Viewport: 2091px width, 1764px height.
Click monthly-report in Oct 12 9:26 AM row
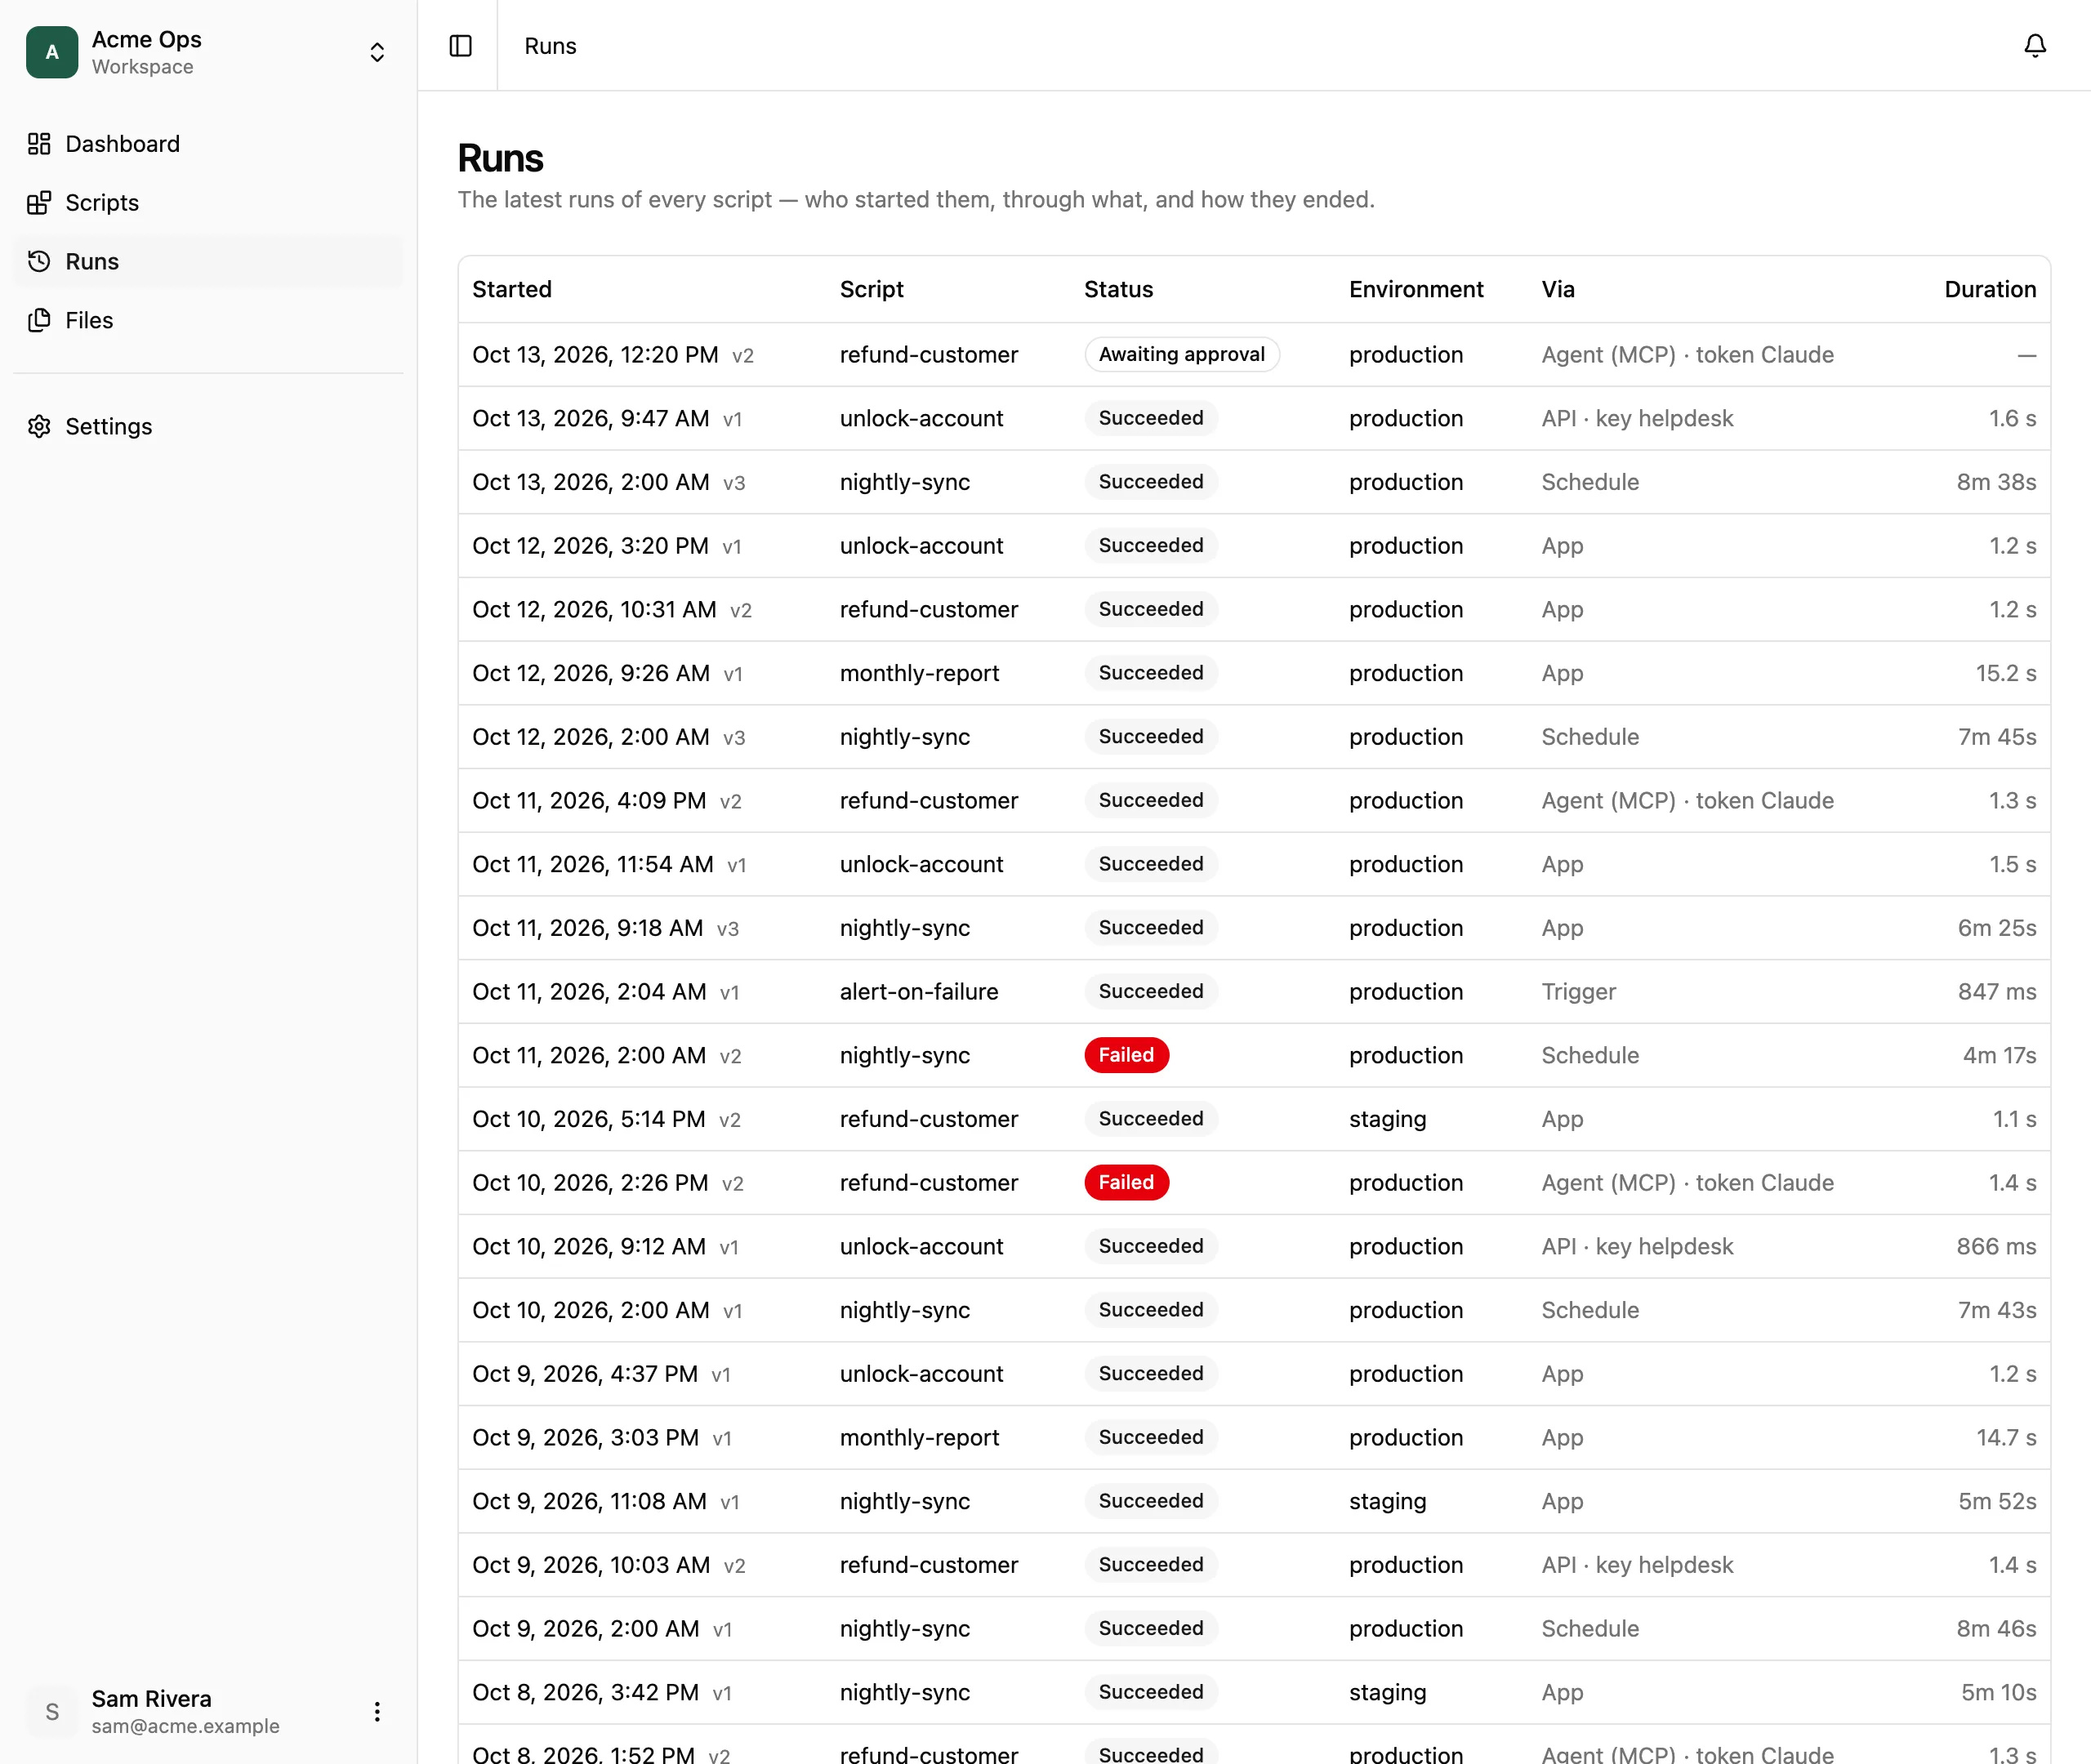(x=919, y=674)
